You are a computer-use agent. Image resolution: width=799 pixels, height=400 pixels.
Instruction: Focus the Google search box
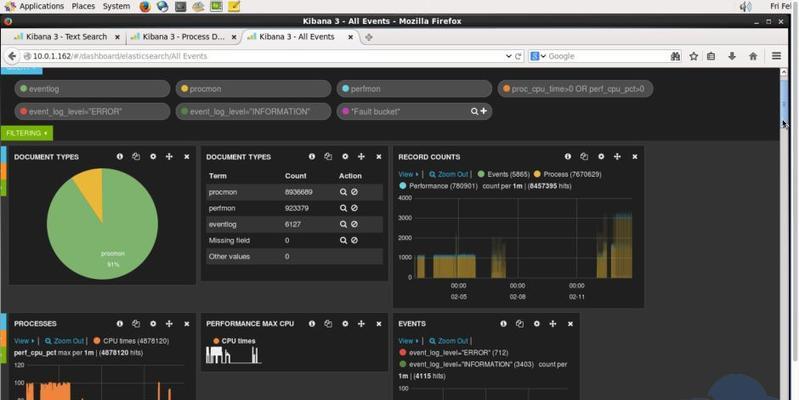point(606,56)
